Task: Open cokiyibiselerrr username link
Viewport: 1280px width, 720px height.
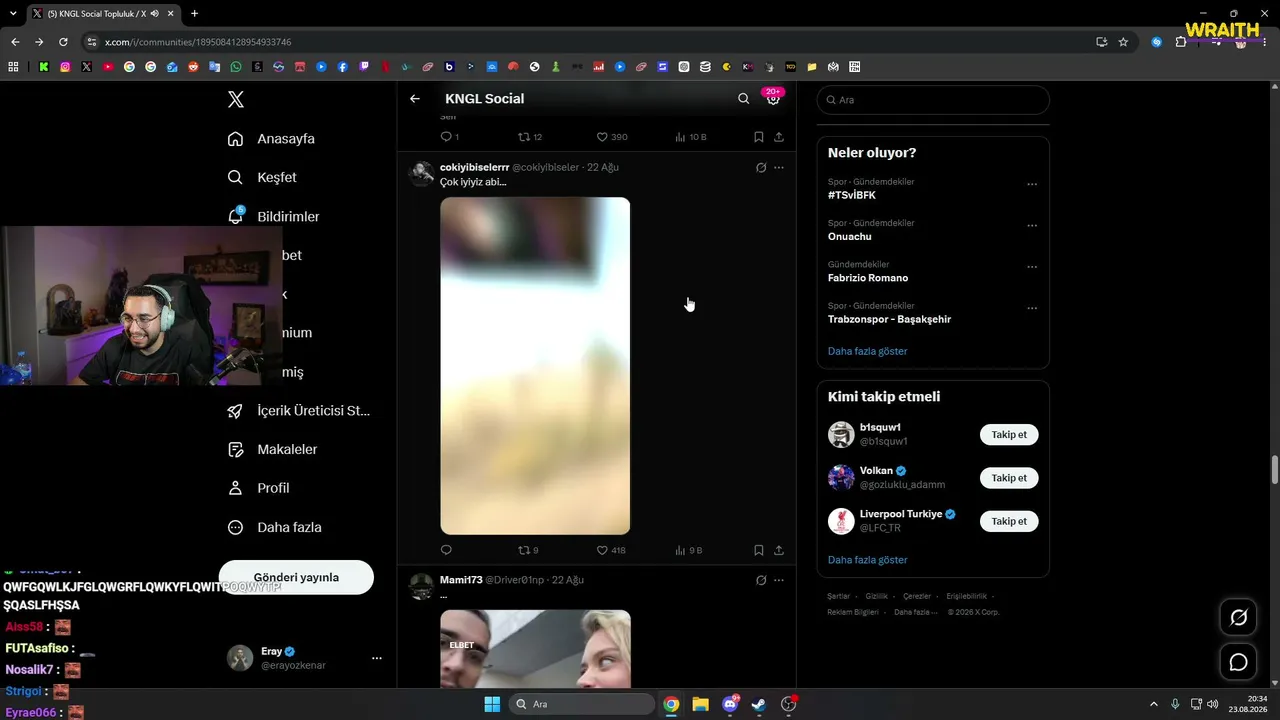Action: (x=475, y=167)
